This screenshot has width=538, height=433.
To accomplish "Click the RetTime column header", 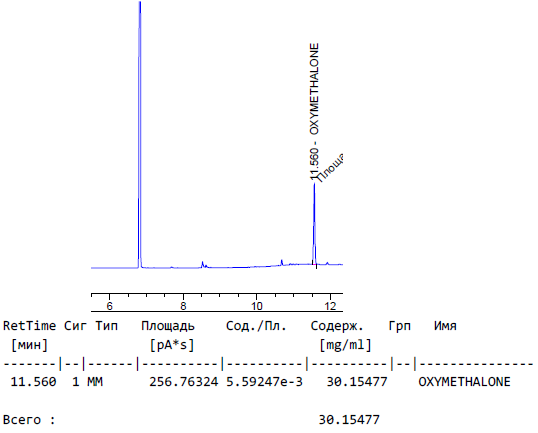I will 30,326.
